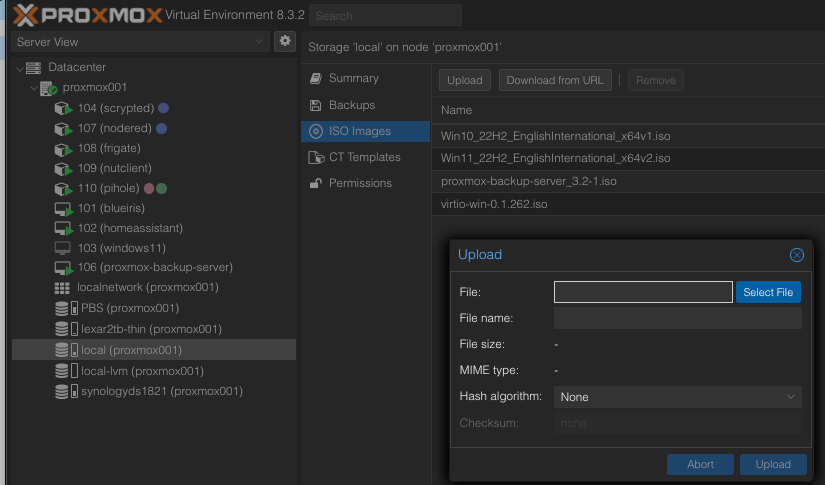
Task: Click the PBS storage icon
Action: [66, 308]
